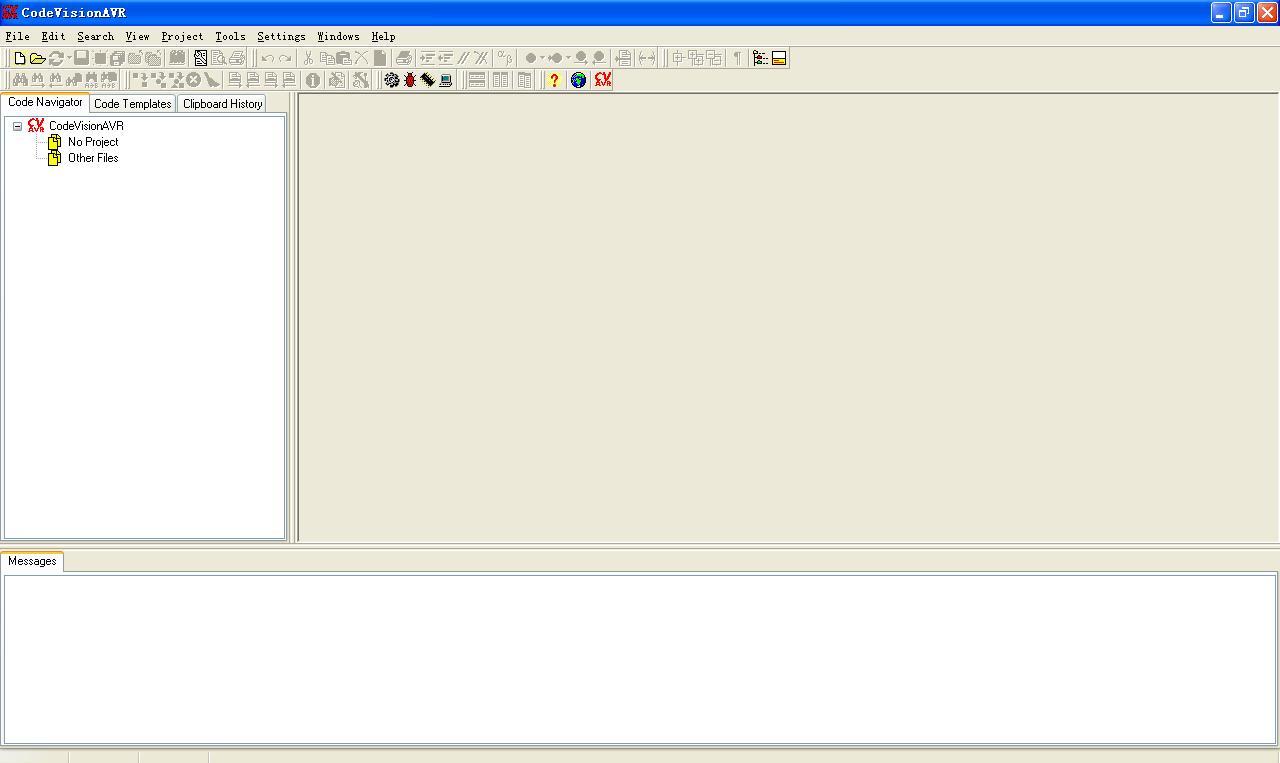Toggle show special characters paragraph icon
The width and height of the screenshot is (1280, 763).
737,58
